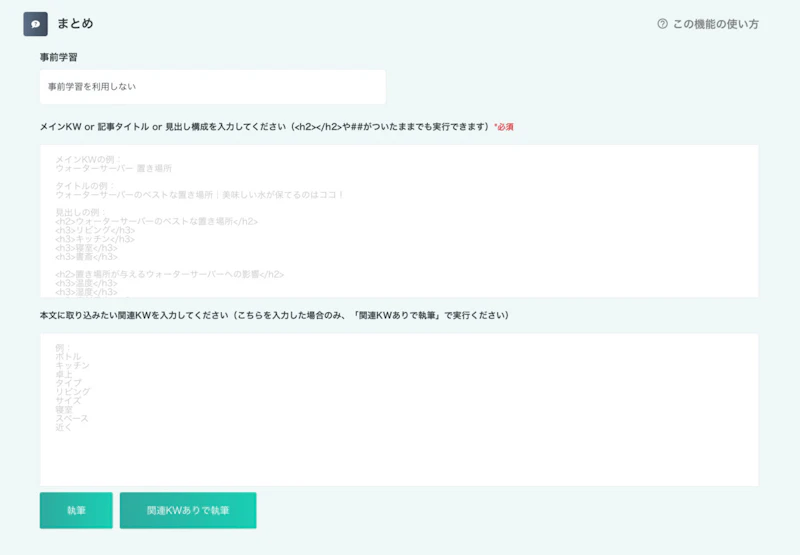Image resolution: width=800 pixels, height=555 pixels.
Task: Click the 関連KWありで執筆 button
Action: point(188,510)
